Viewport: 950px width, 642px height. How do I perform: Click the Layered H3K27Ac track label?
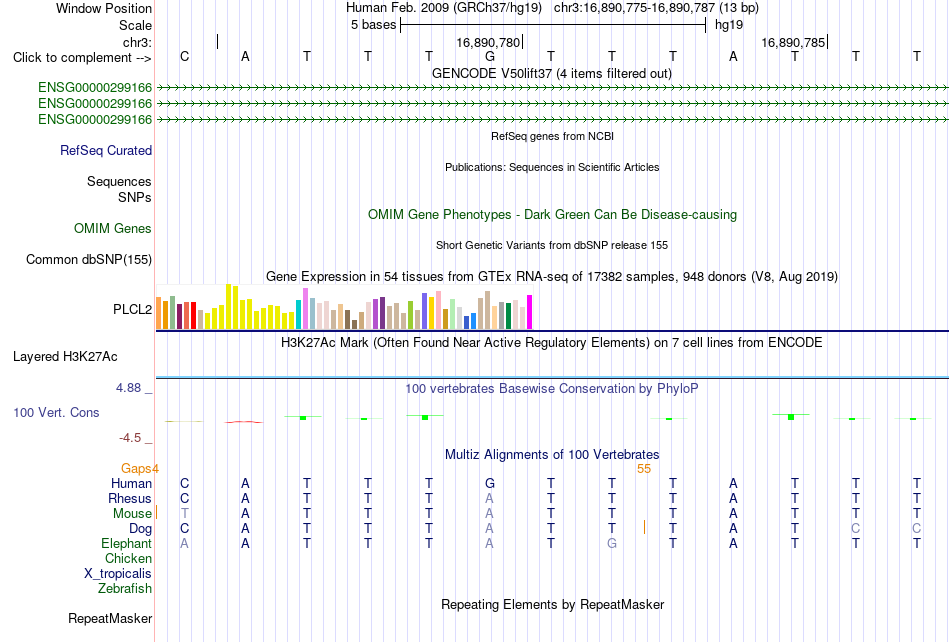tap(65, 357)
